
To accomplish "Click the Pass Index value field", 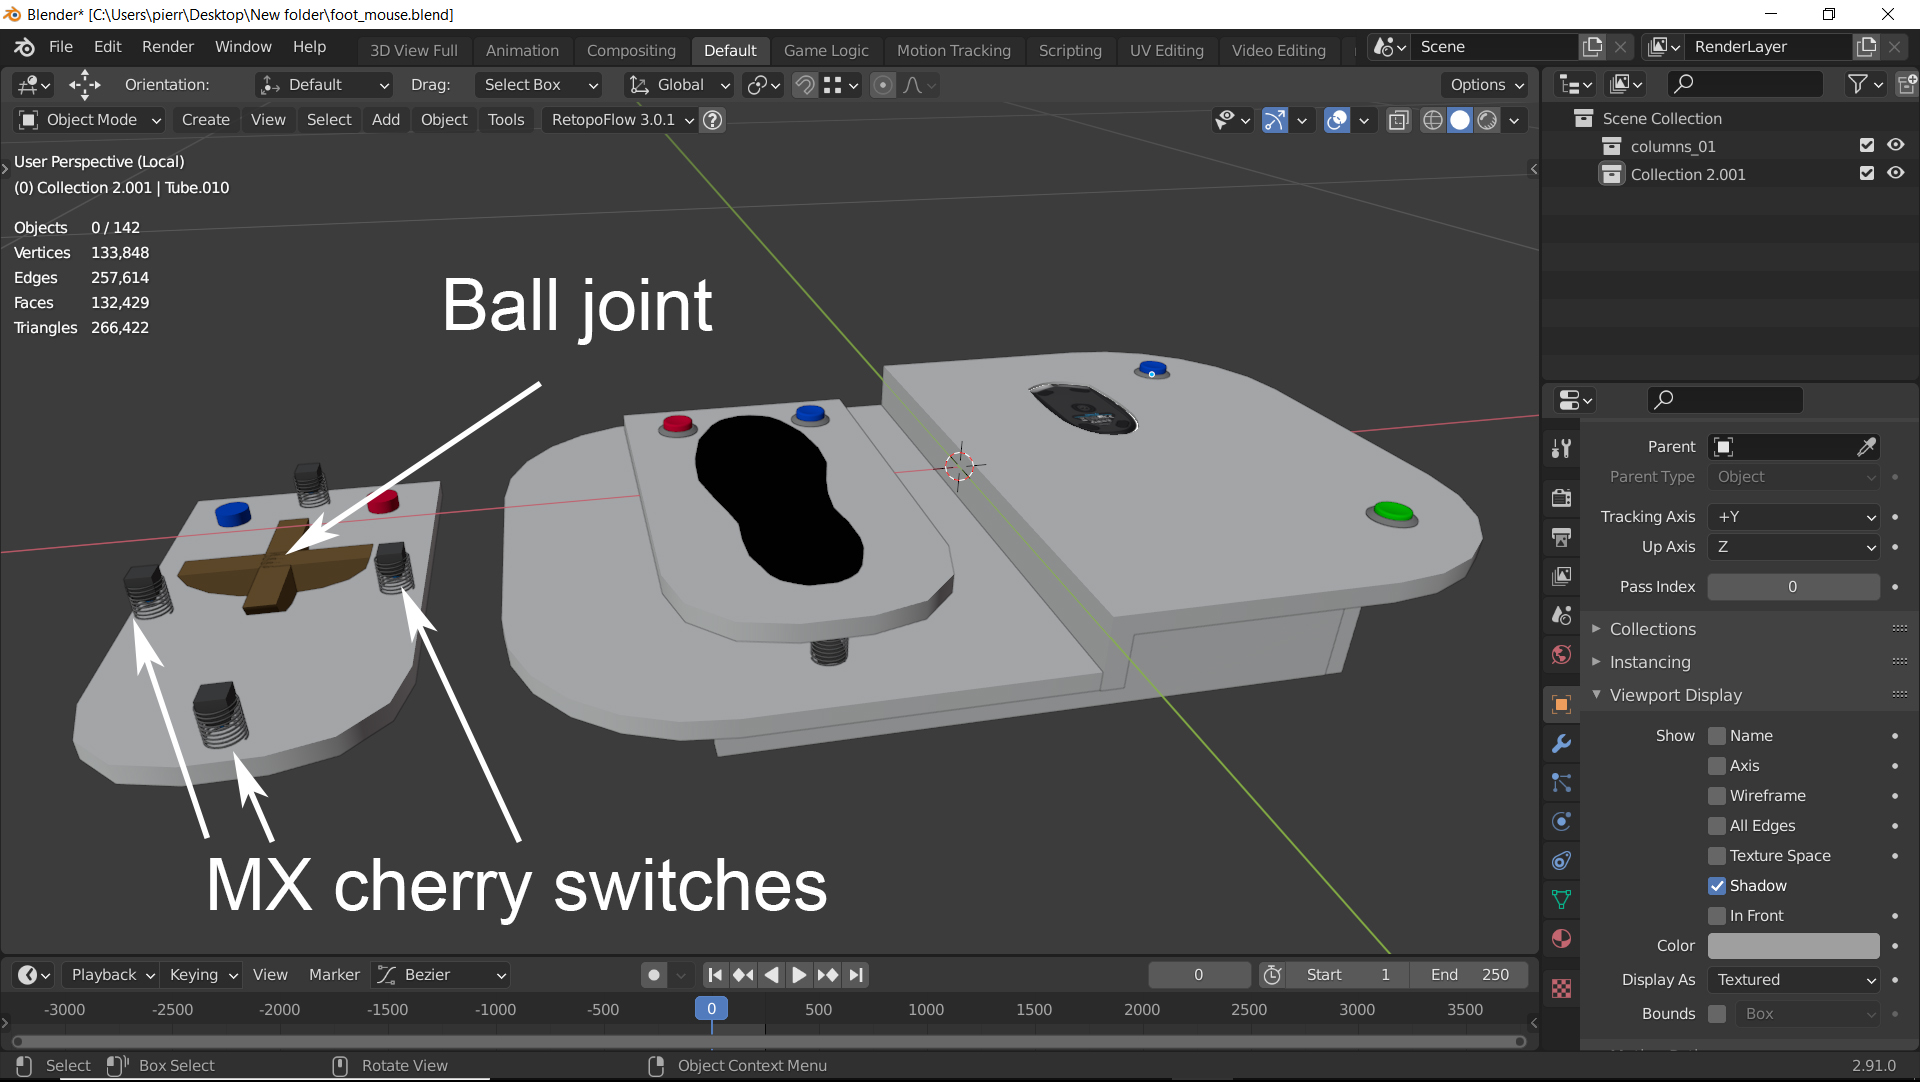I will 1794,587.
